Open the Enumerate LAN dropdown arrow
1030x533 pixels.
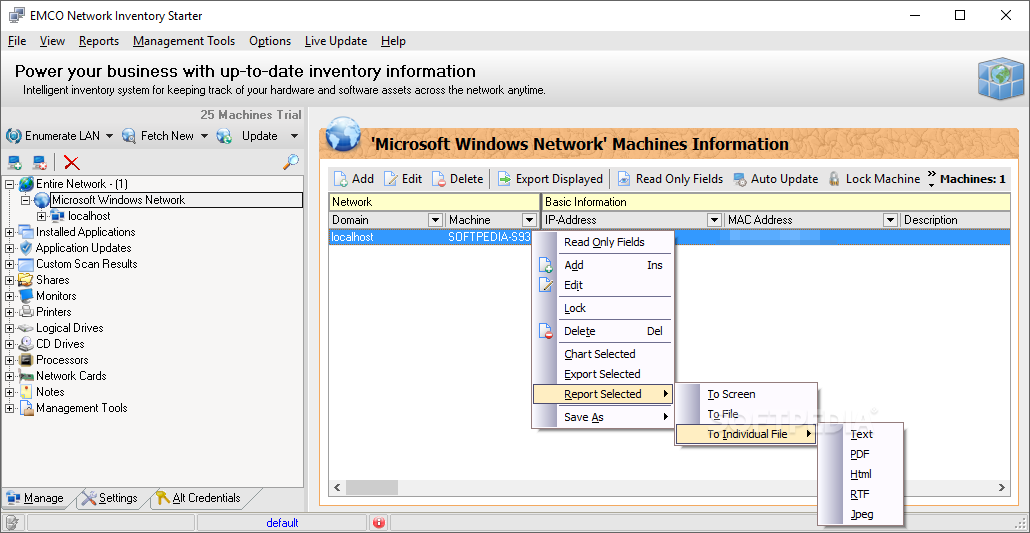[109, 136]
